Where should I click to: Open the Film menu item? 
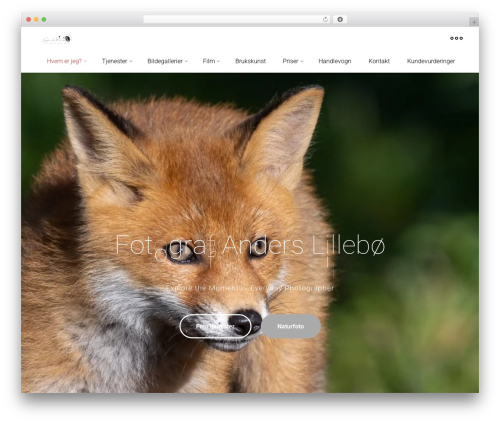tap(209, 61)
